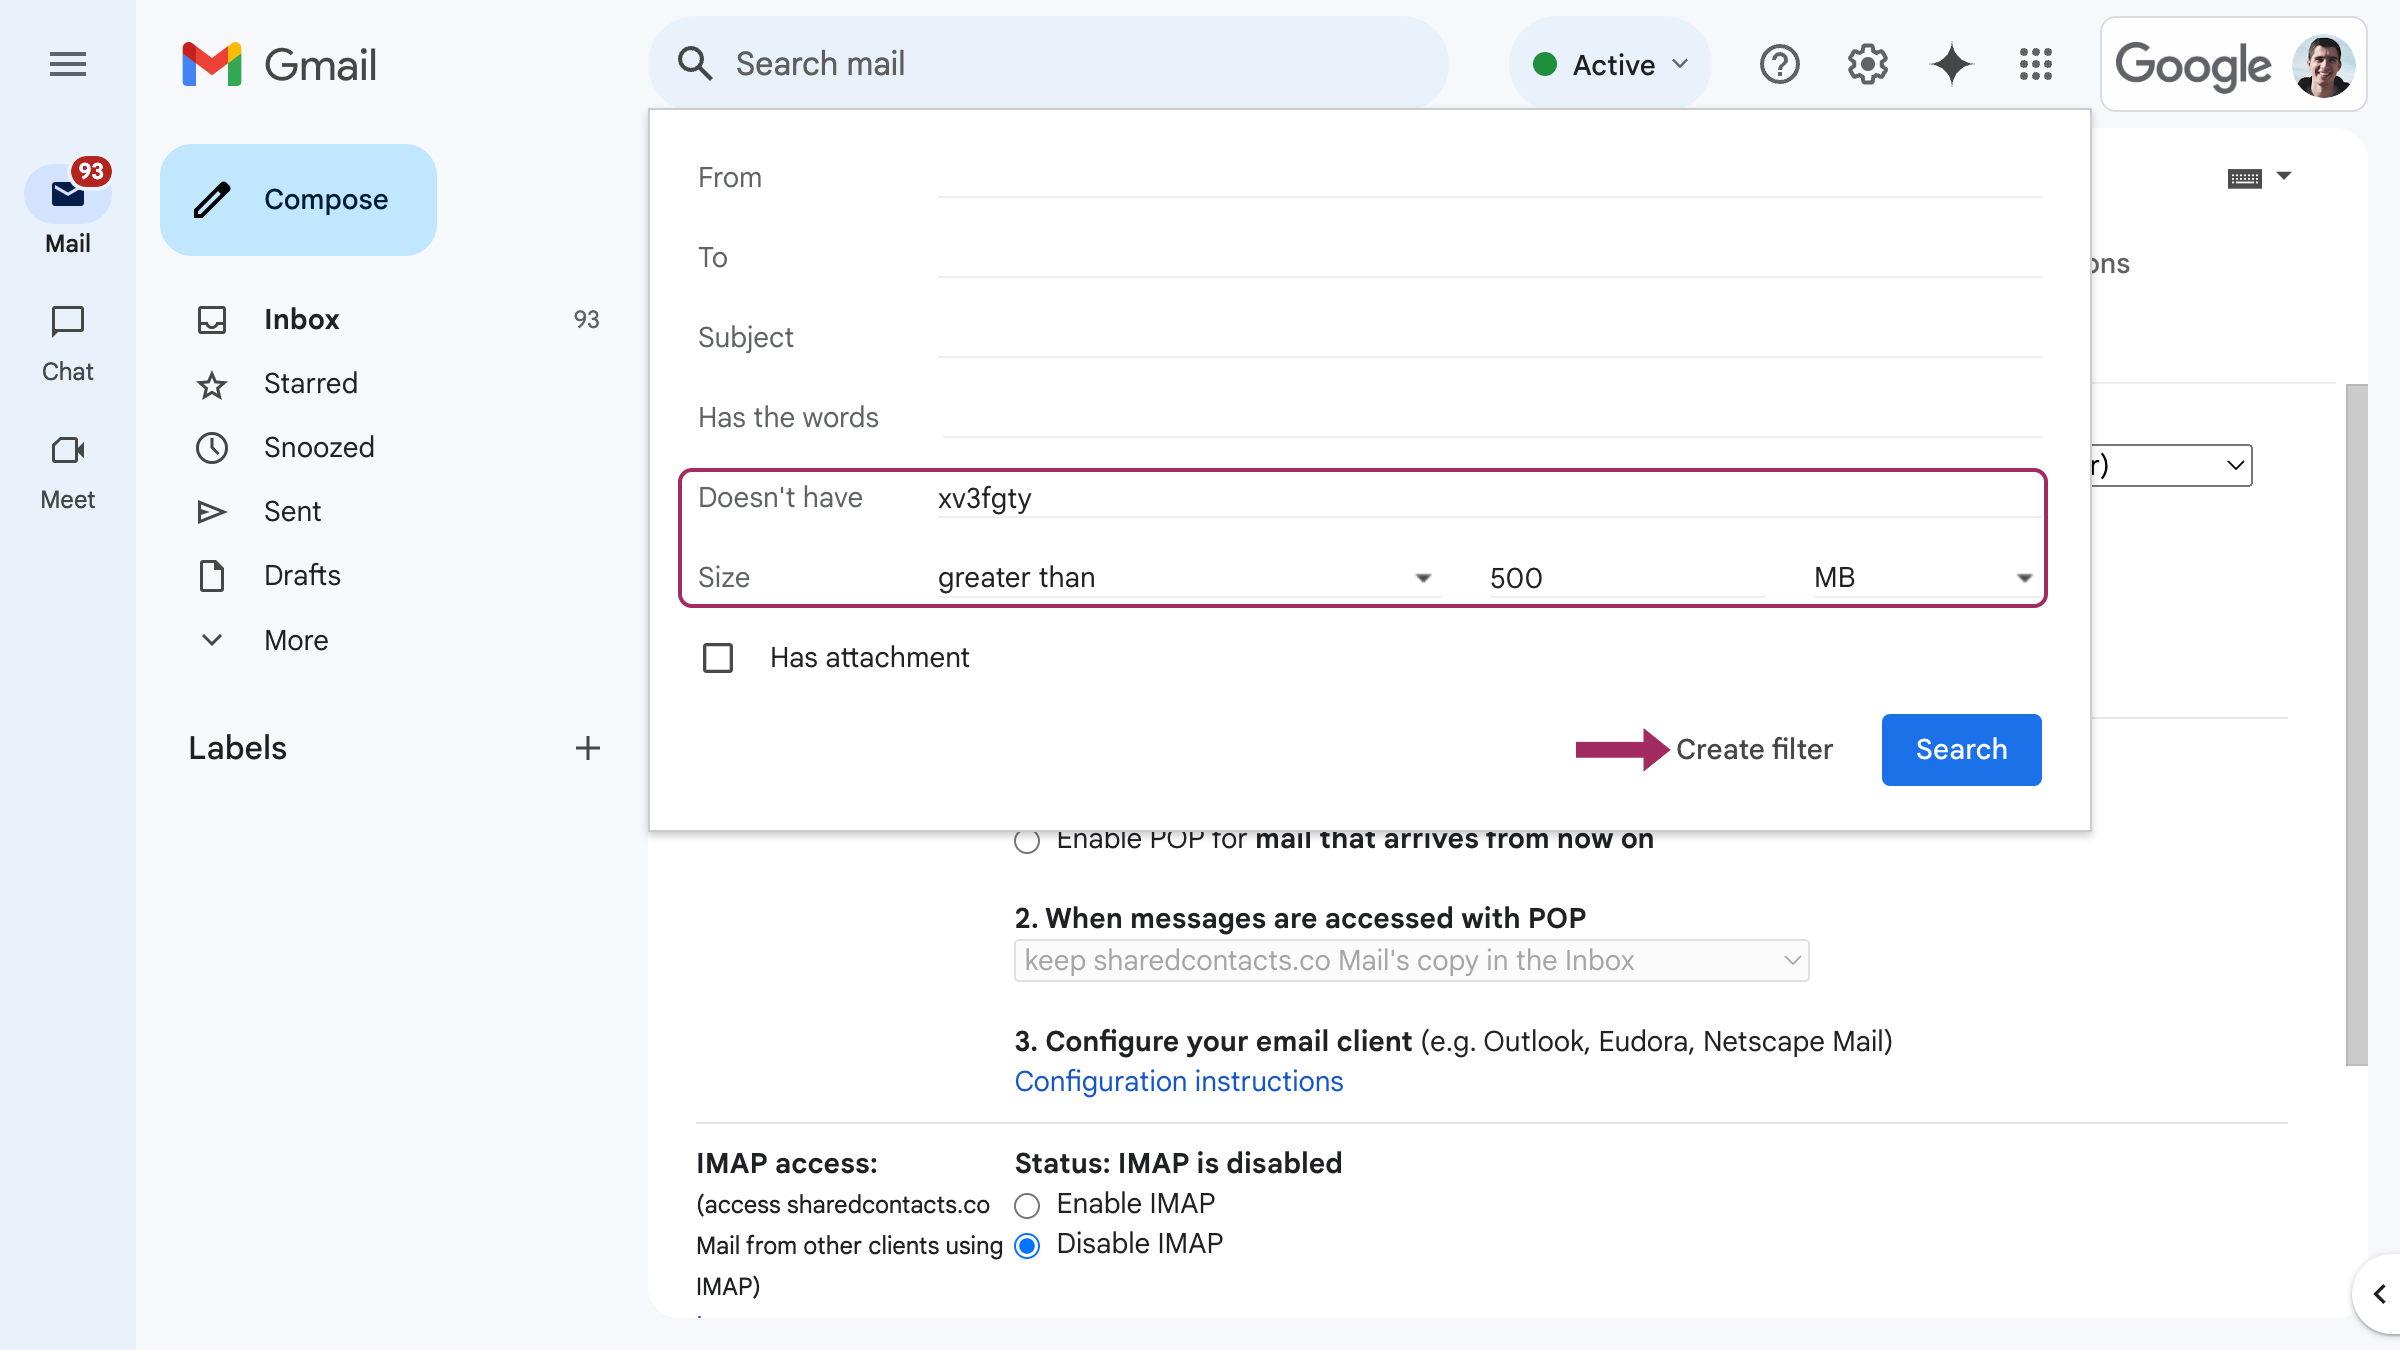
Task: Expand the Active status dropdown
Action: [x=1610, y=65]
